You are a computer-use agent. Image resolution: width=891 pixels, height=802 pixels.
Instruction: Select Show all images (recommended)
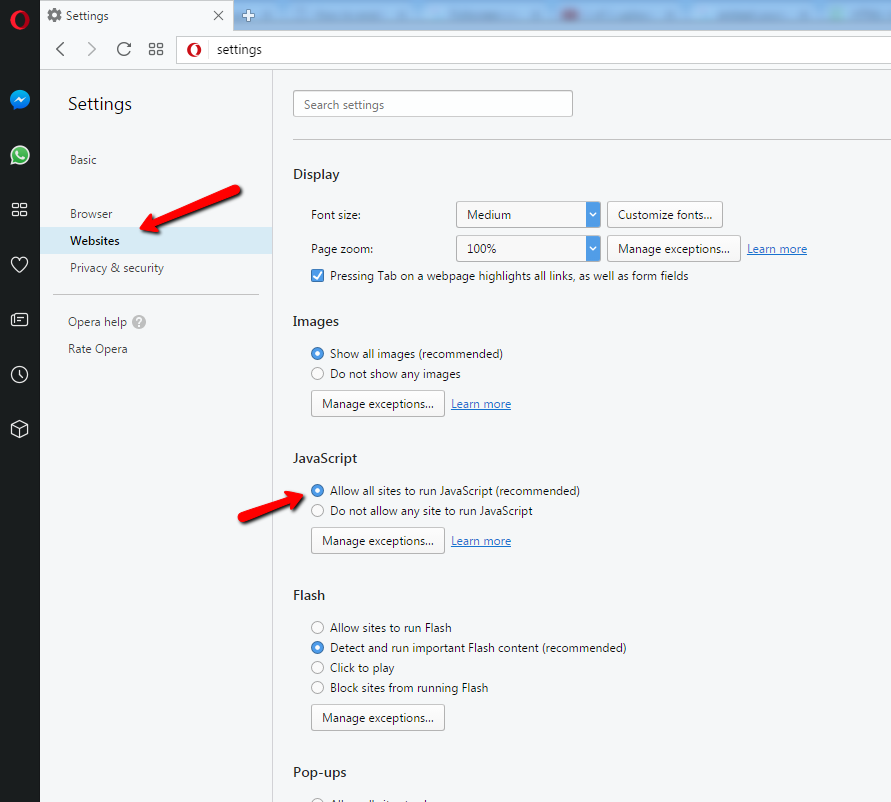click(x=318, y=354)
